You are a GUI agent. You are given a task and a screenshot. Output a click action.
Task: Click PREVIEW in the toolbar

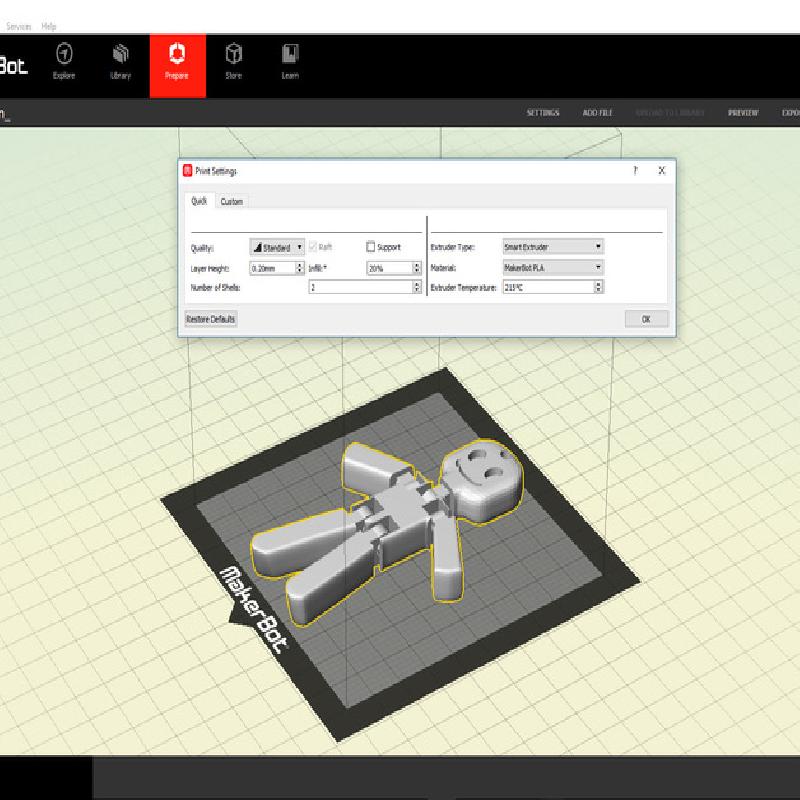(743, 112)
